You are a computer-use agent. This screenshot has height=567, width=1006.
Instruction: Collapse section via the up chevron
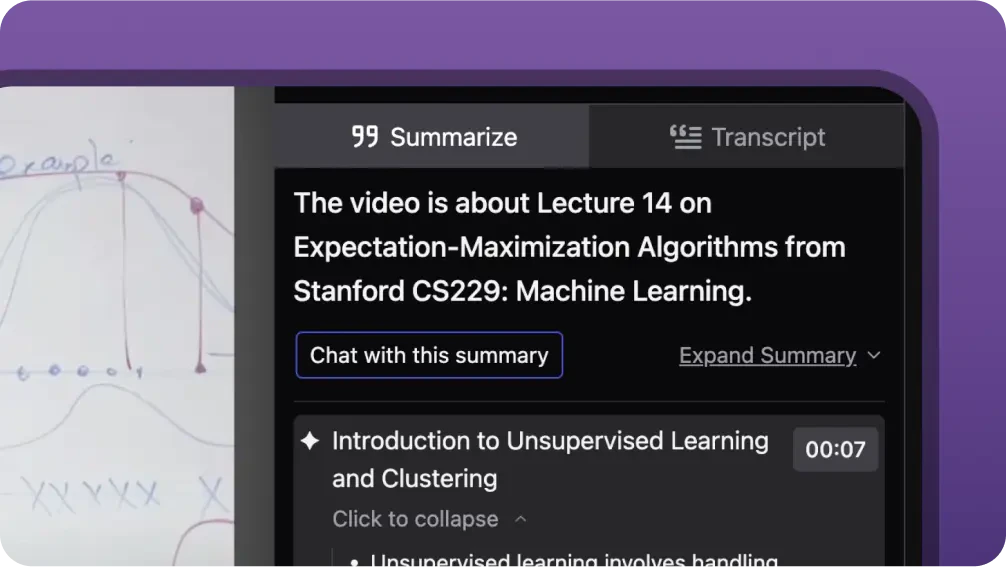(520, 519)
